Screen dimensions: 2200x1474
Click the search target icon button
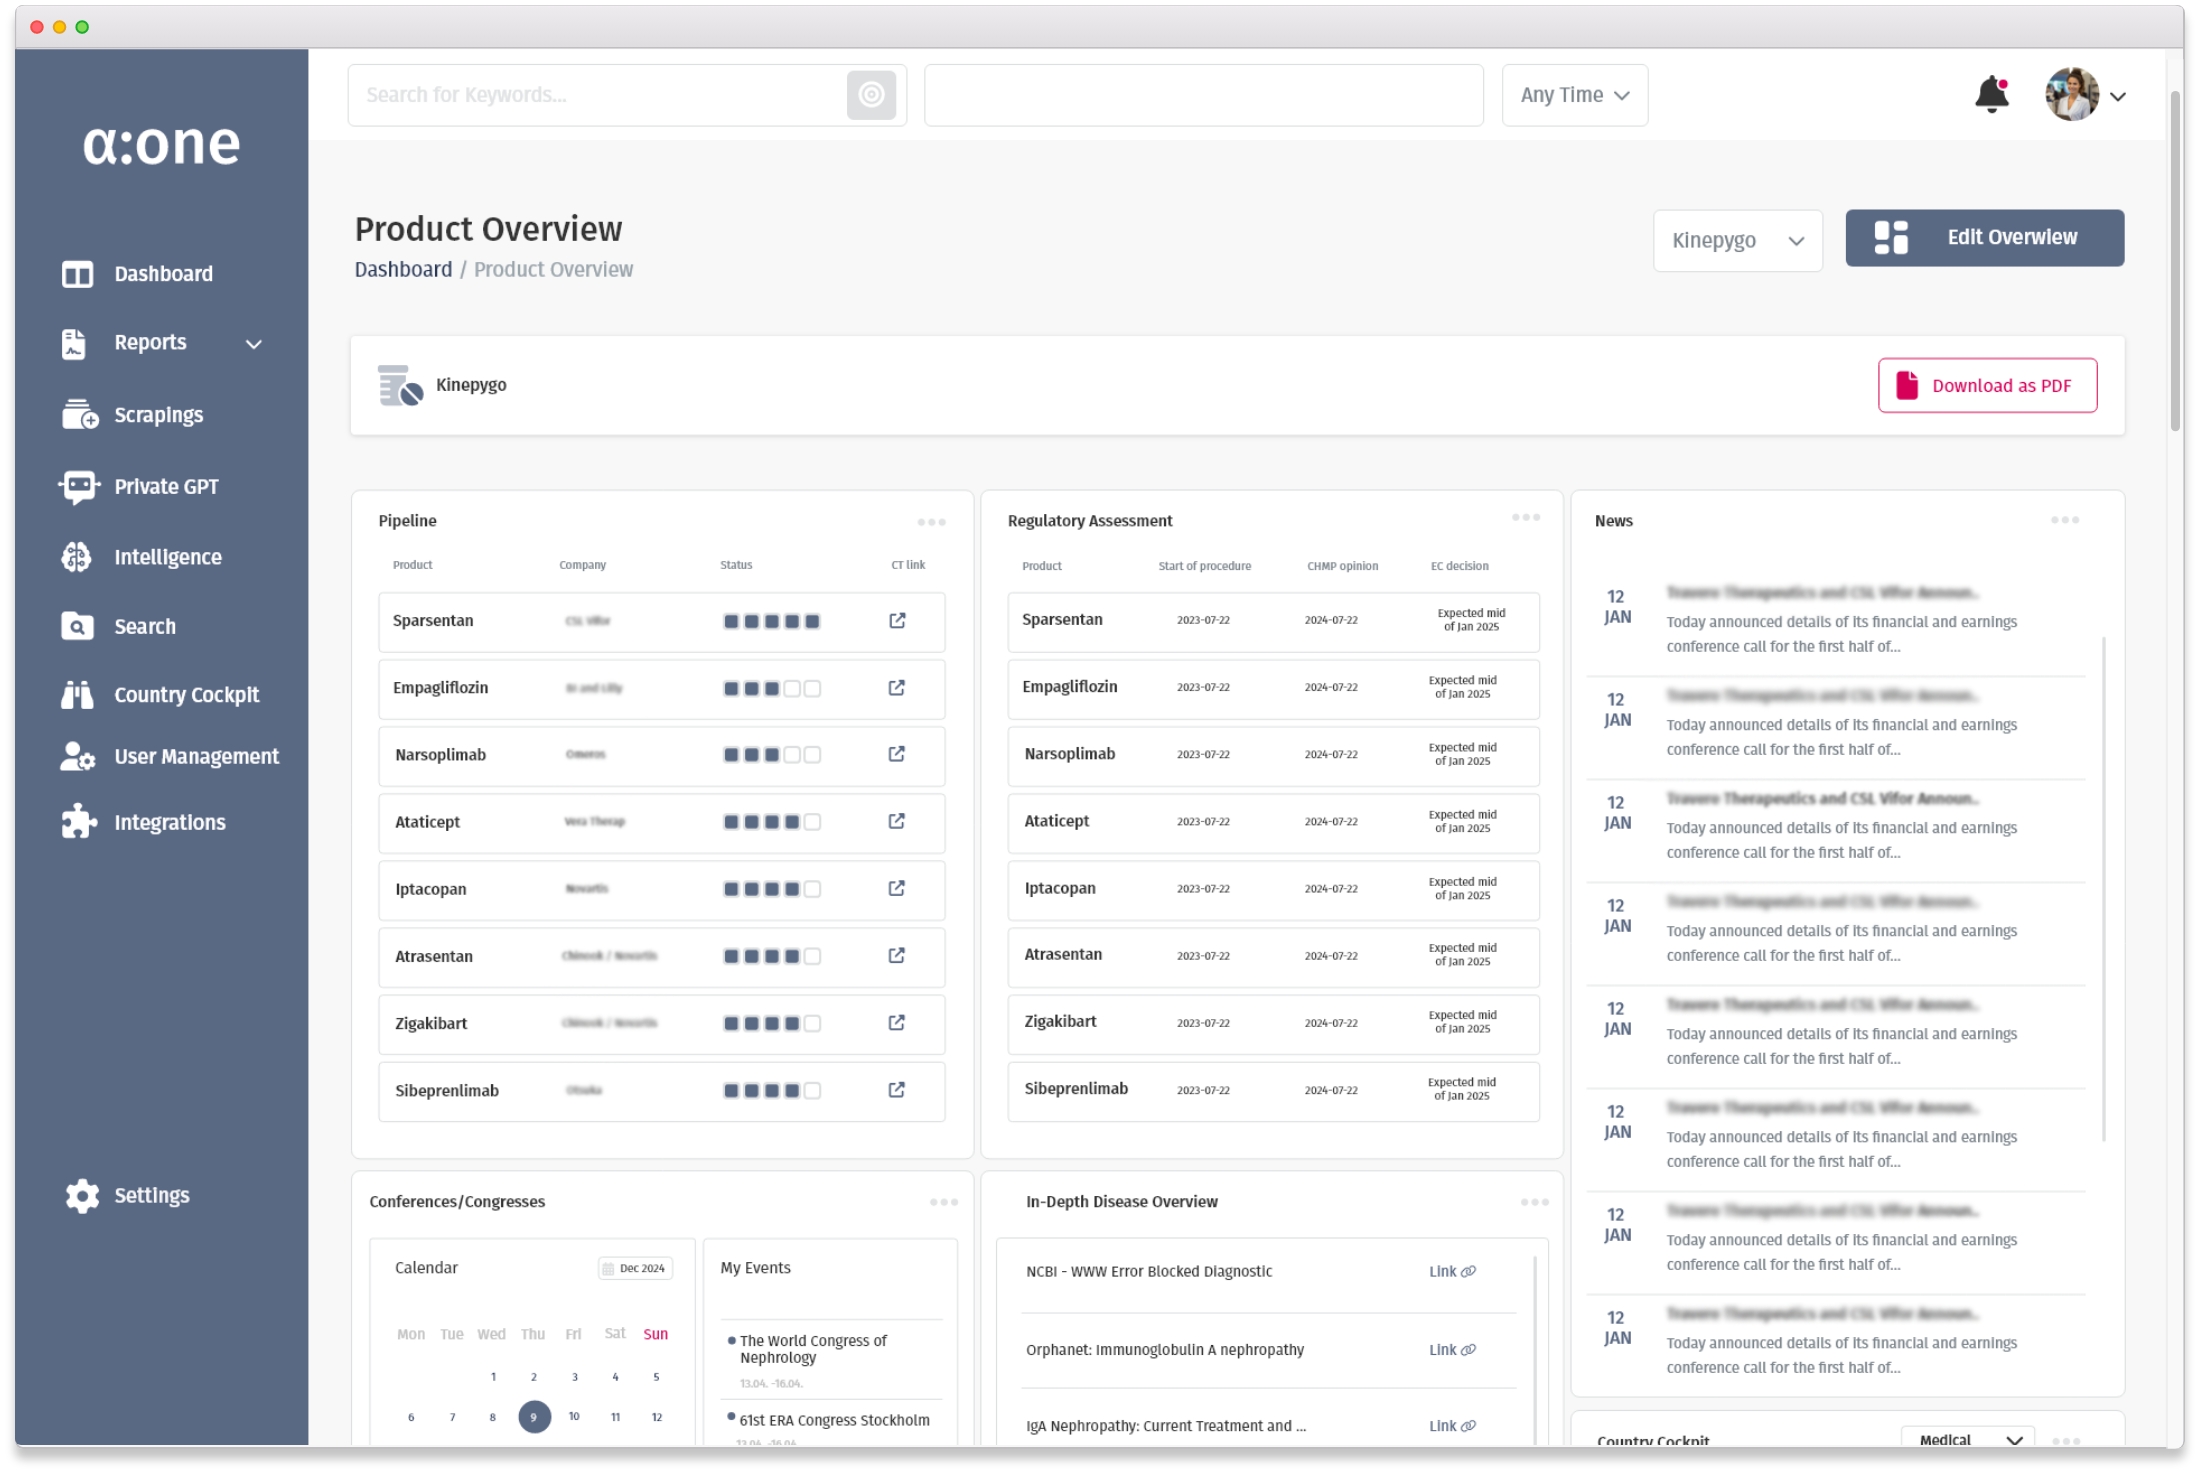[x=871, y=95]
